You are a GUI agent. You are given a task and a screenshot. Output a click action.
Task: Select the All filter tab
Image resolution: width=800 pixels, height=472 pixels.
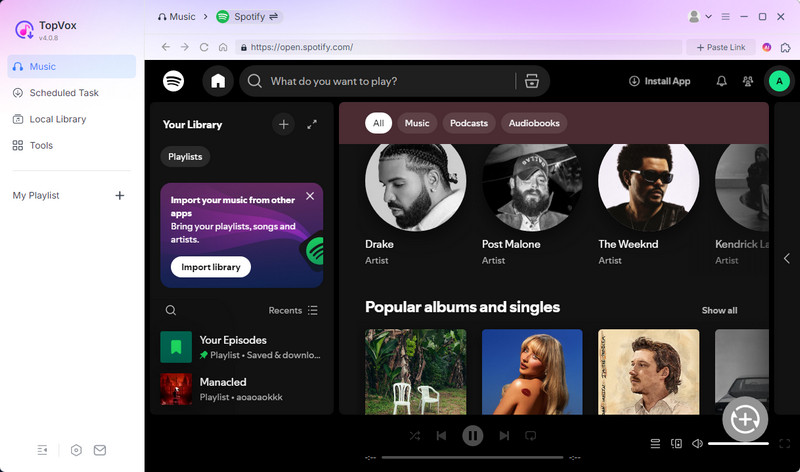(x=378, y=123)
